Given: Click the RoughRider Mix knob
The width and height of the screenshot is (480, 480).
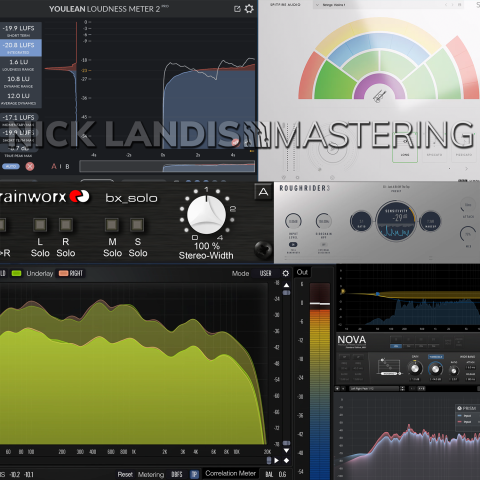Looking at the screenshot, I should click(x=468, y=234).
